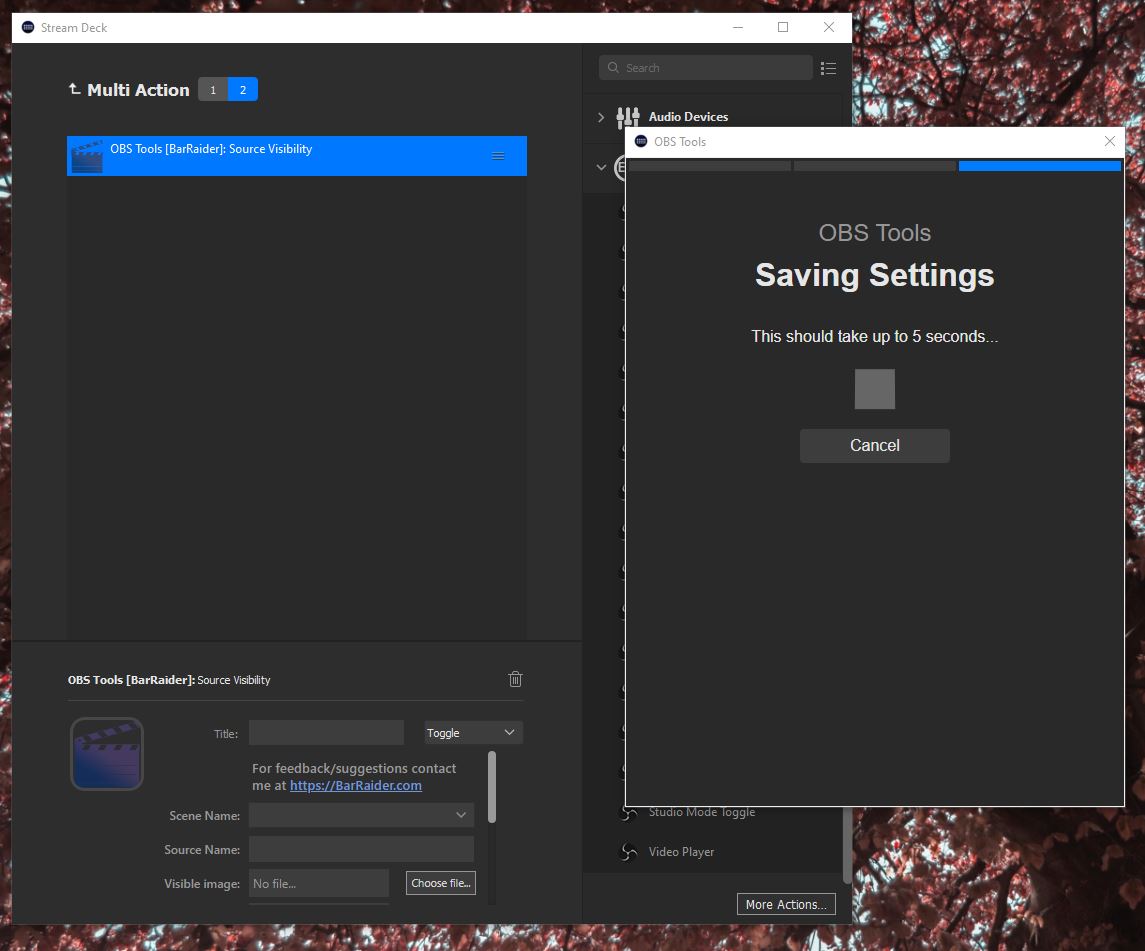1145x951 pixels.
Task: Click the list view icon beside search
Action: (828, 67)
